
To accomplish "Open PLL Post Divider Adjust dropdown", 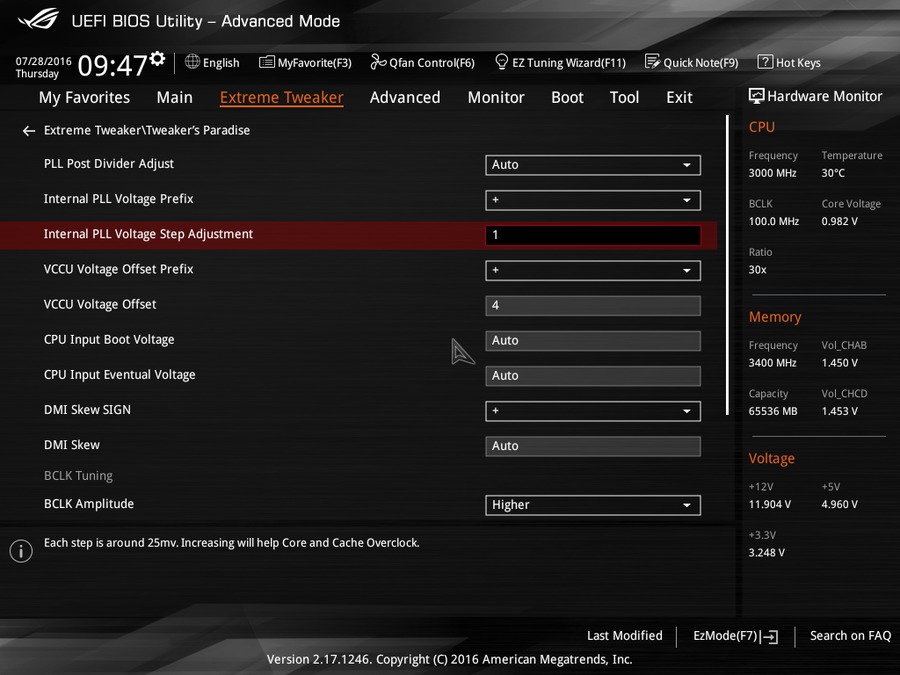I will 593,165.
